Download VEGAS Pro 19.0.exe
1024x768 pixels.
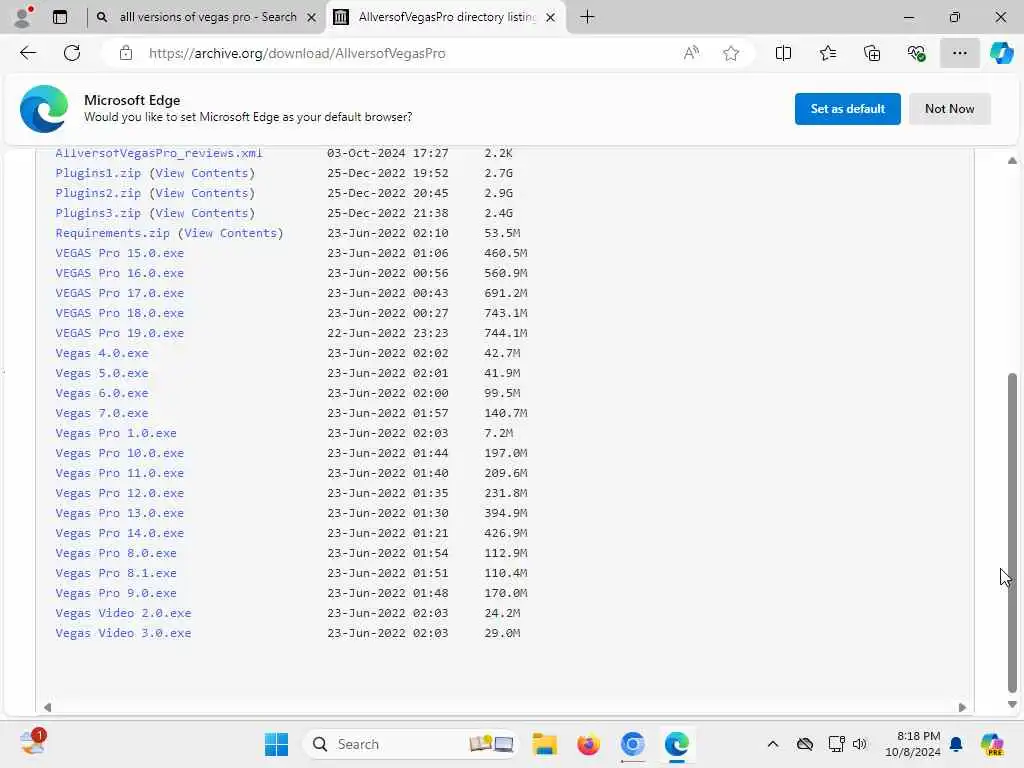pyautogui.click(x=120, y=333)
